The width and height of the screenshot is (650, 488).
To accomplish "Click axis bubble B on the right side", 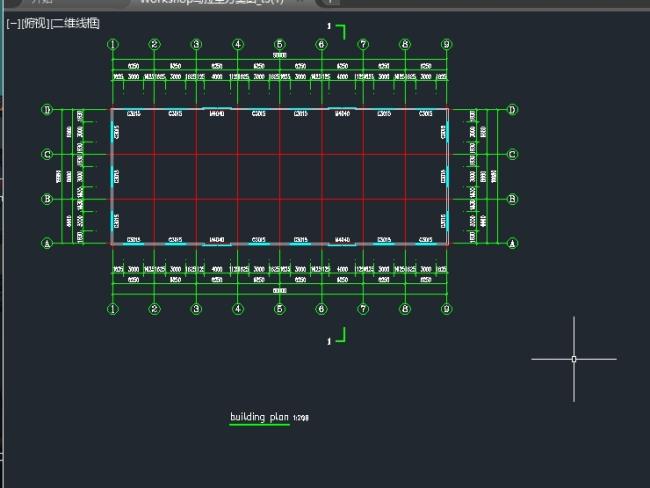I will pos(512,199).
